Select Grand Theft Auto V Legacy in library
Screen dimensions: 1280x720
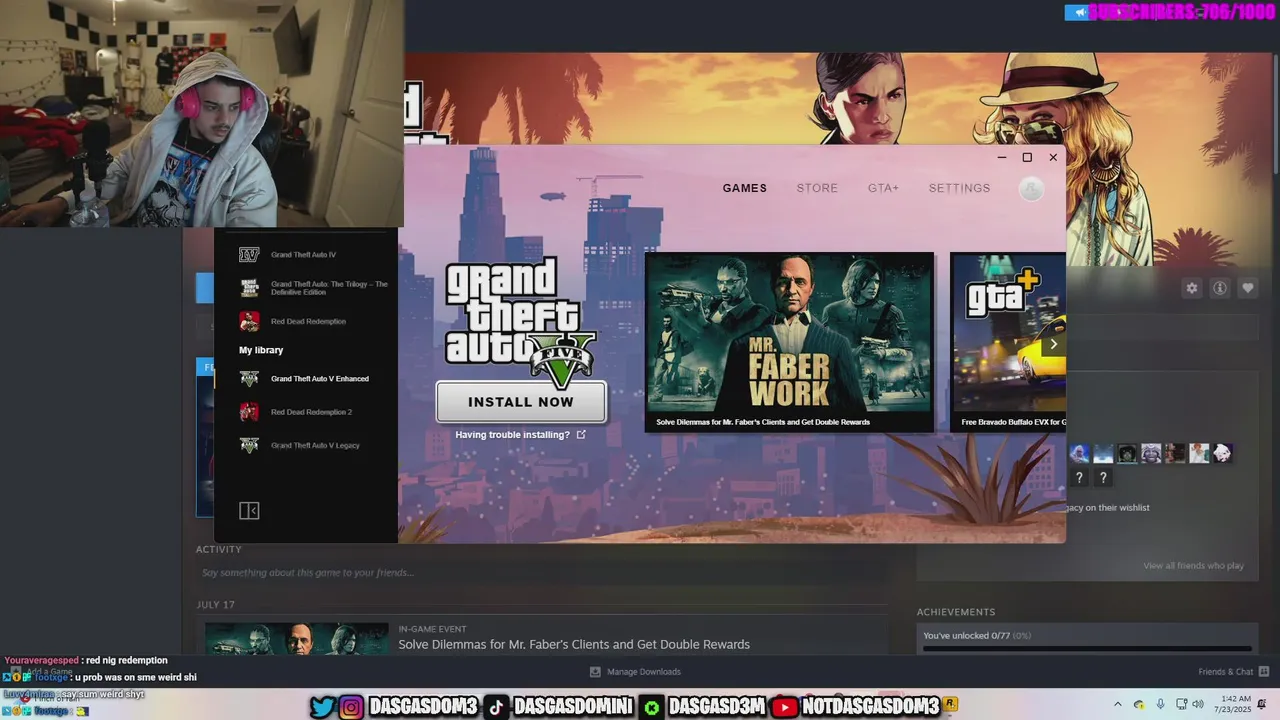[x=300, y=445]
